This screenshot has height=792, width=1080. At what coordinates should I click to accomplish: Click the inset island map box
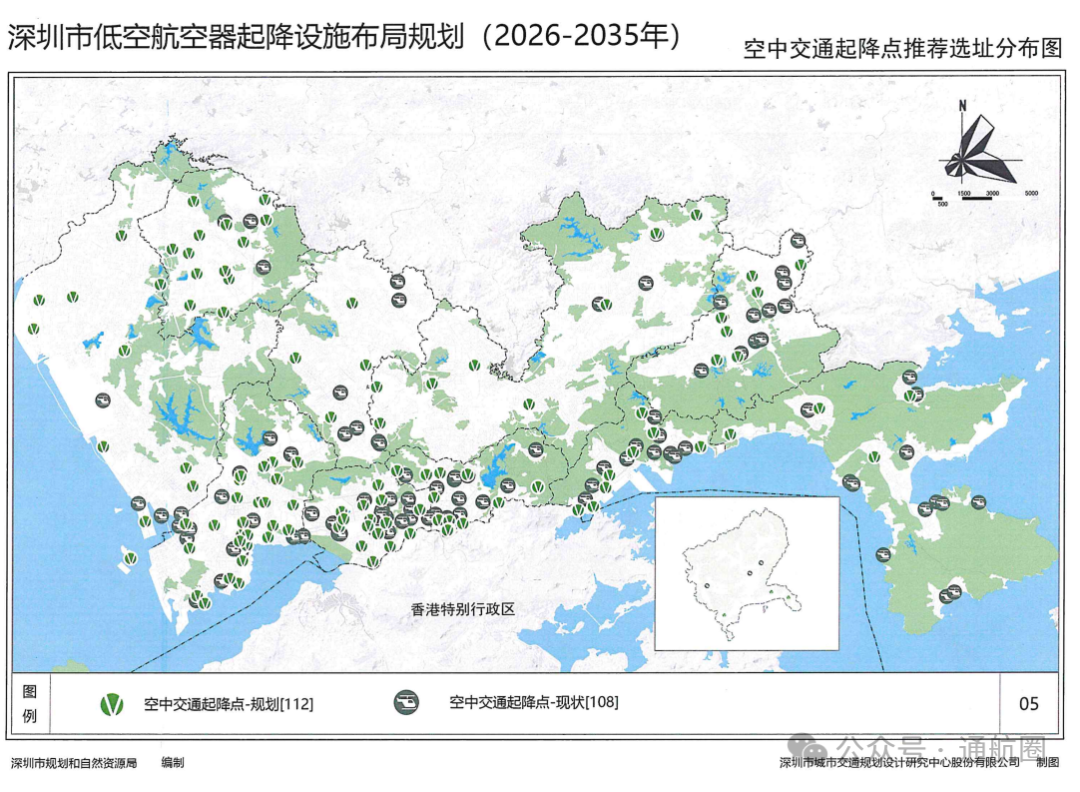point(747,573)
